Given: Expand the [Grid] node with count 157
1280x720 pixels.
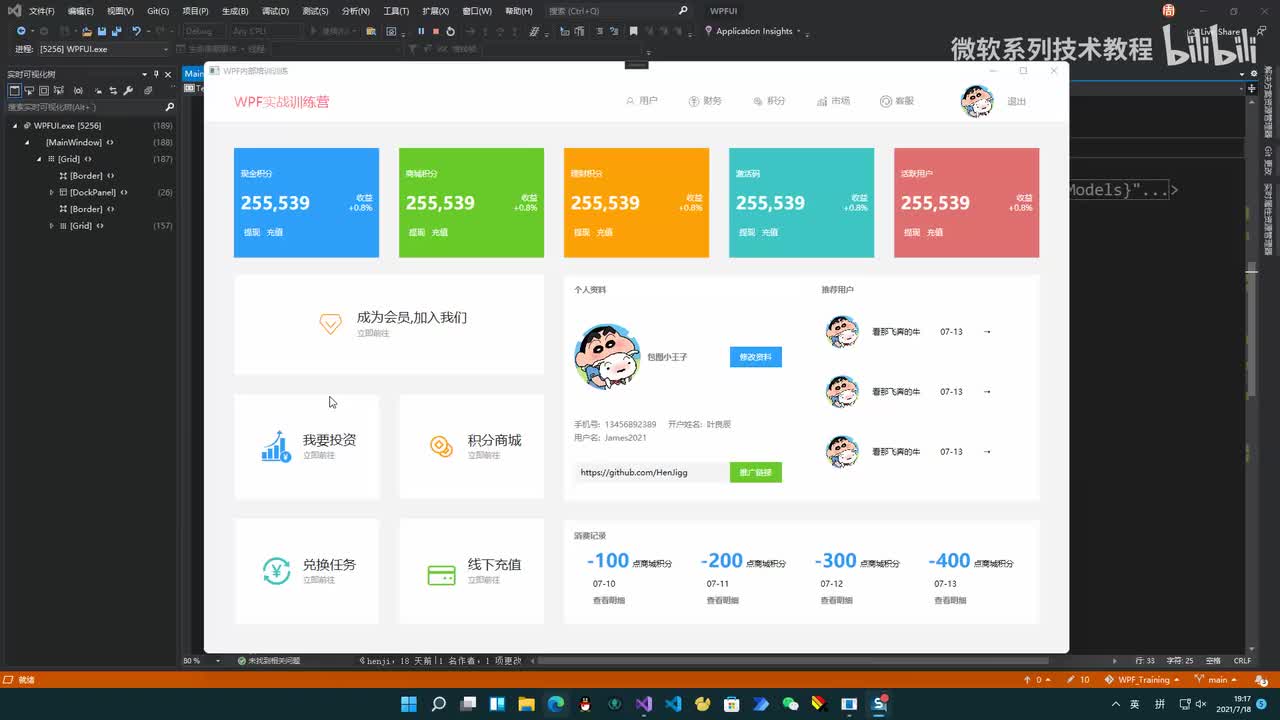Looking at the screenshot, I should 51,226.
